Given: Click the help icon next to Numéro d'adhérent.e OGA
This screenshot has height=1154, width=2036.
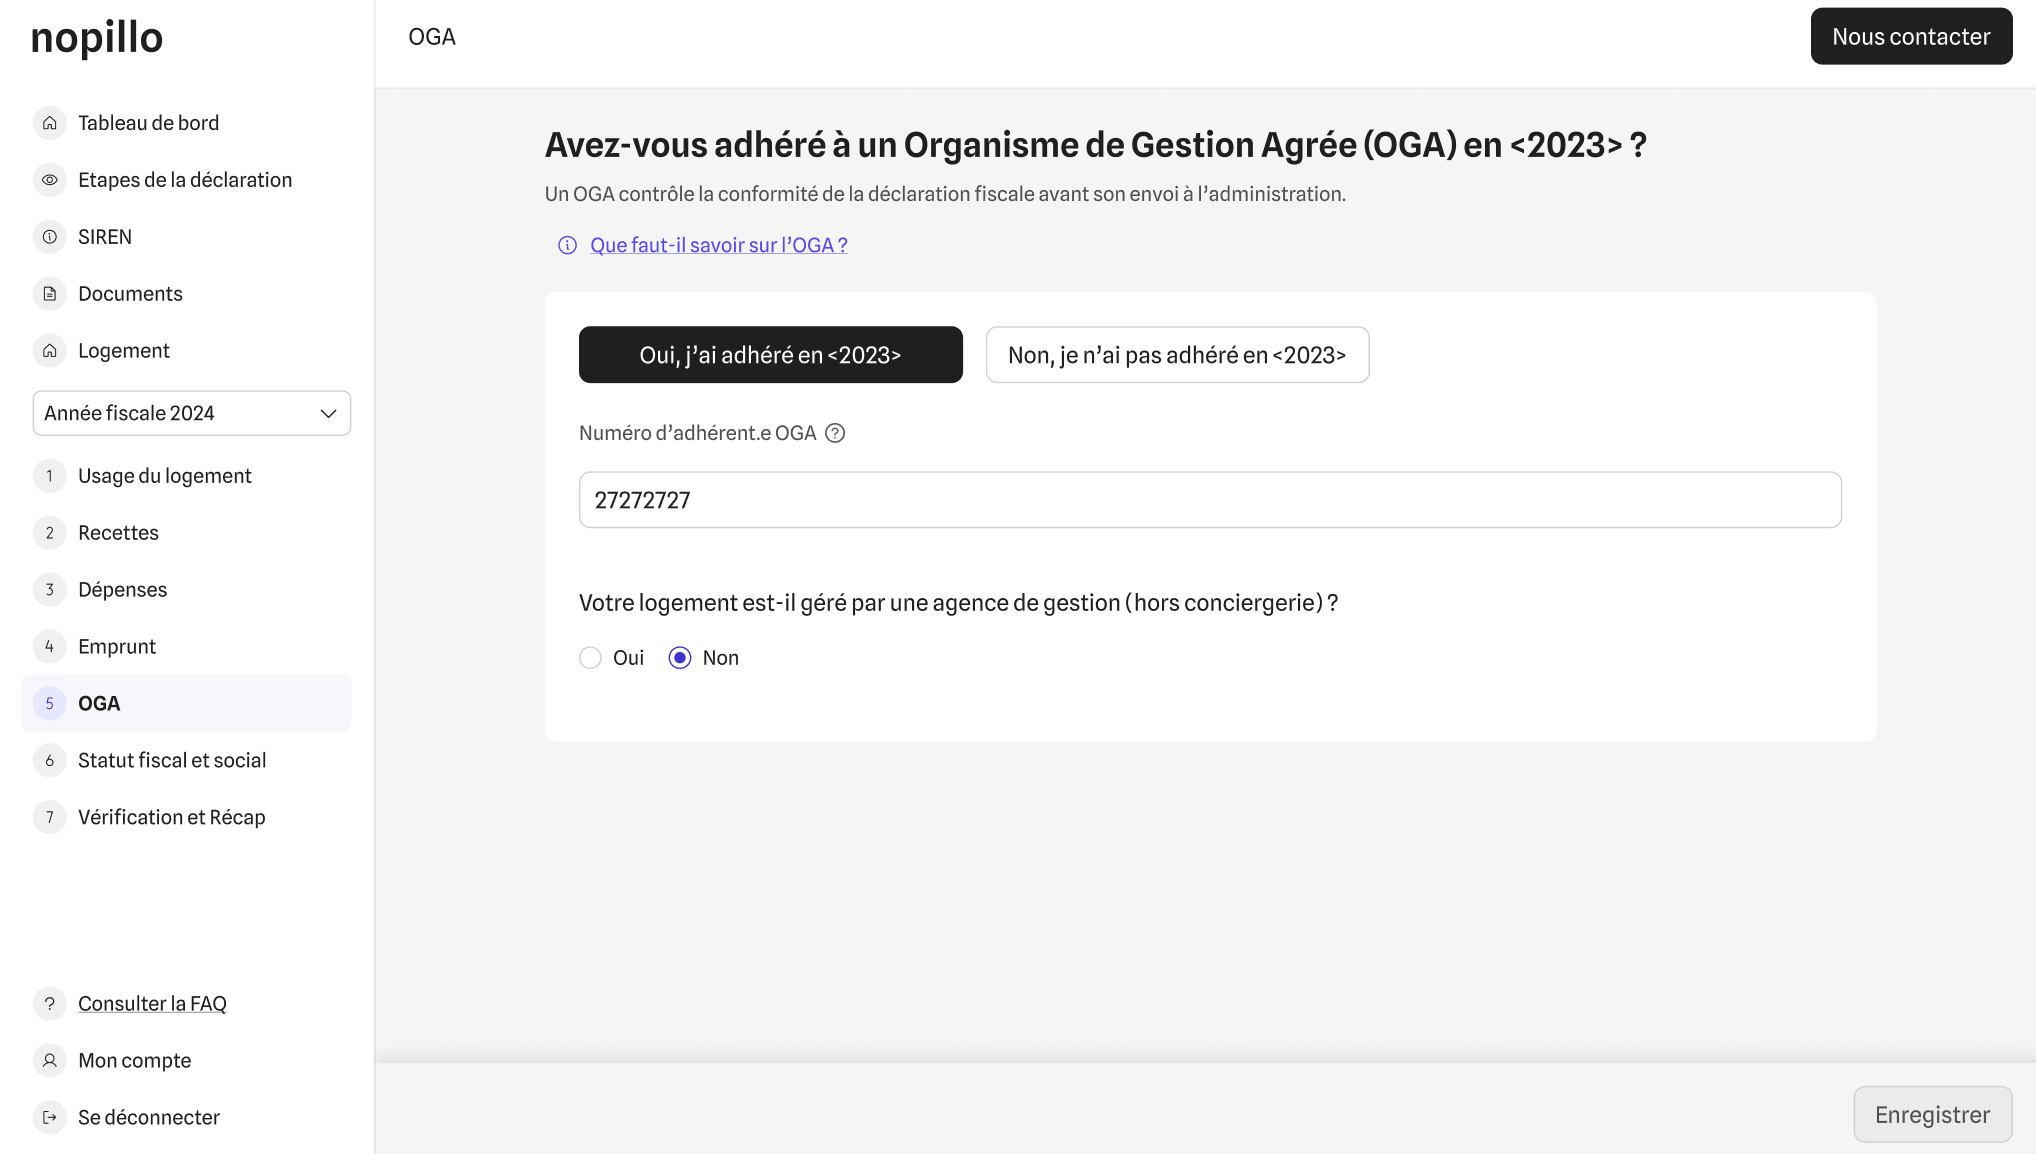Looking at the screenshot, I should click(x=835, y=433).
